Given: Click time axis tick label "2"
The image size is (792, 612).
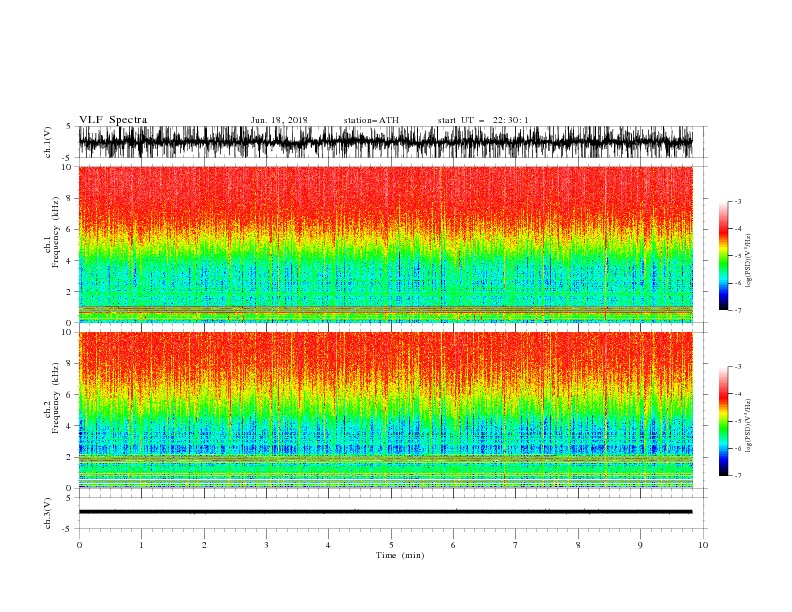Looking at the screenshot, I should (x=204, y=545).
